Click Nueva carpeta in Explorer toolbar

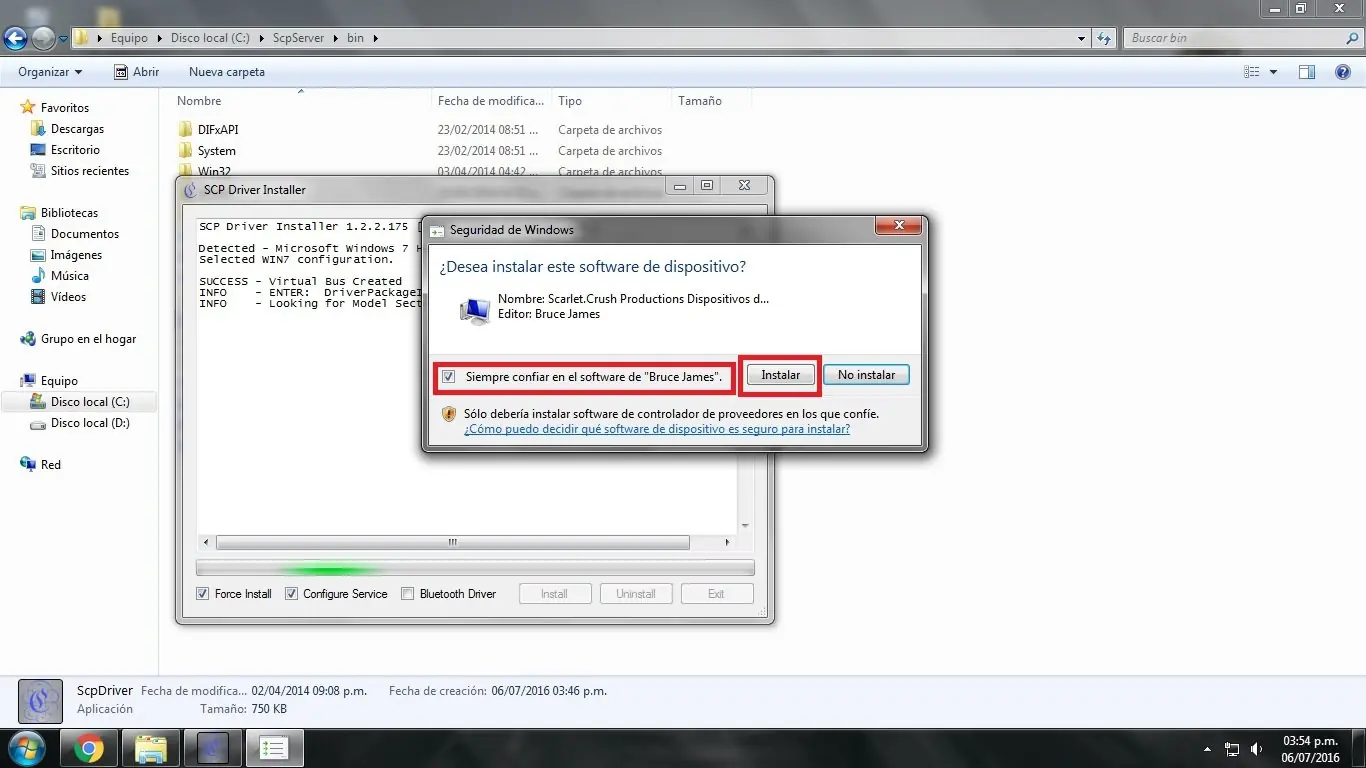[x=227, y=72]
